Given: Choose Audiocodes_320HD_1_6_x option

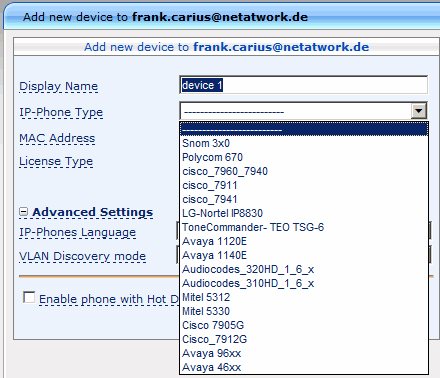Looking at the screenshot, I should [x=304, y=269].
